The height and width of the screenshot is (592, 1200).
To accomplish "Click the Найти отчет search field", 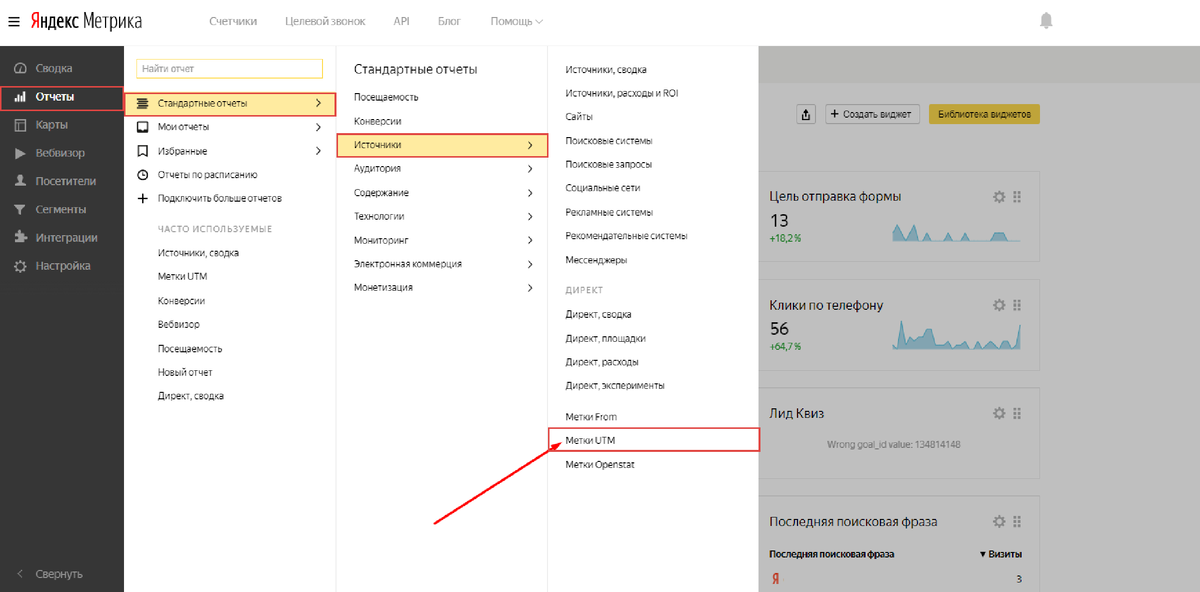I will point(229,69).
